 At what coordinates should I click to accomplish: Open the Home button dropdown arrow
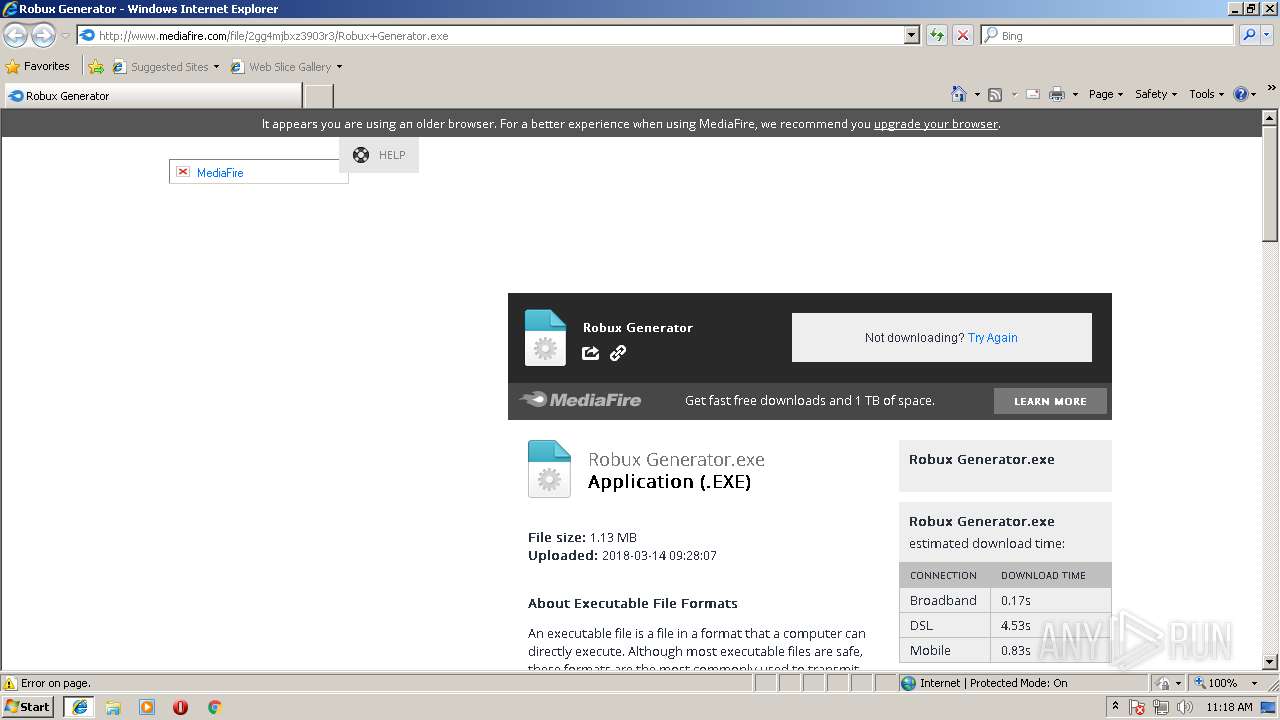(977, 95)
